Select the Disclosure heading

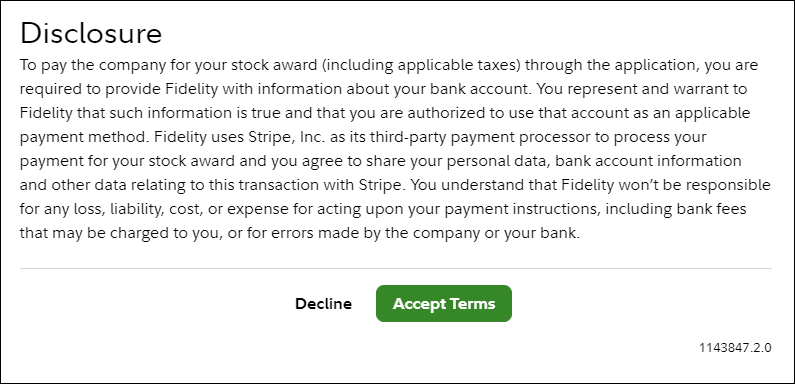(91, 33)
